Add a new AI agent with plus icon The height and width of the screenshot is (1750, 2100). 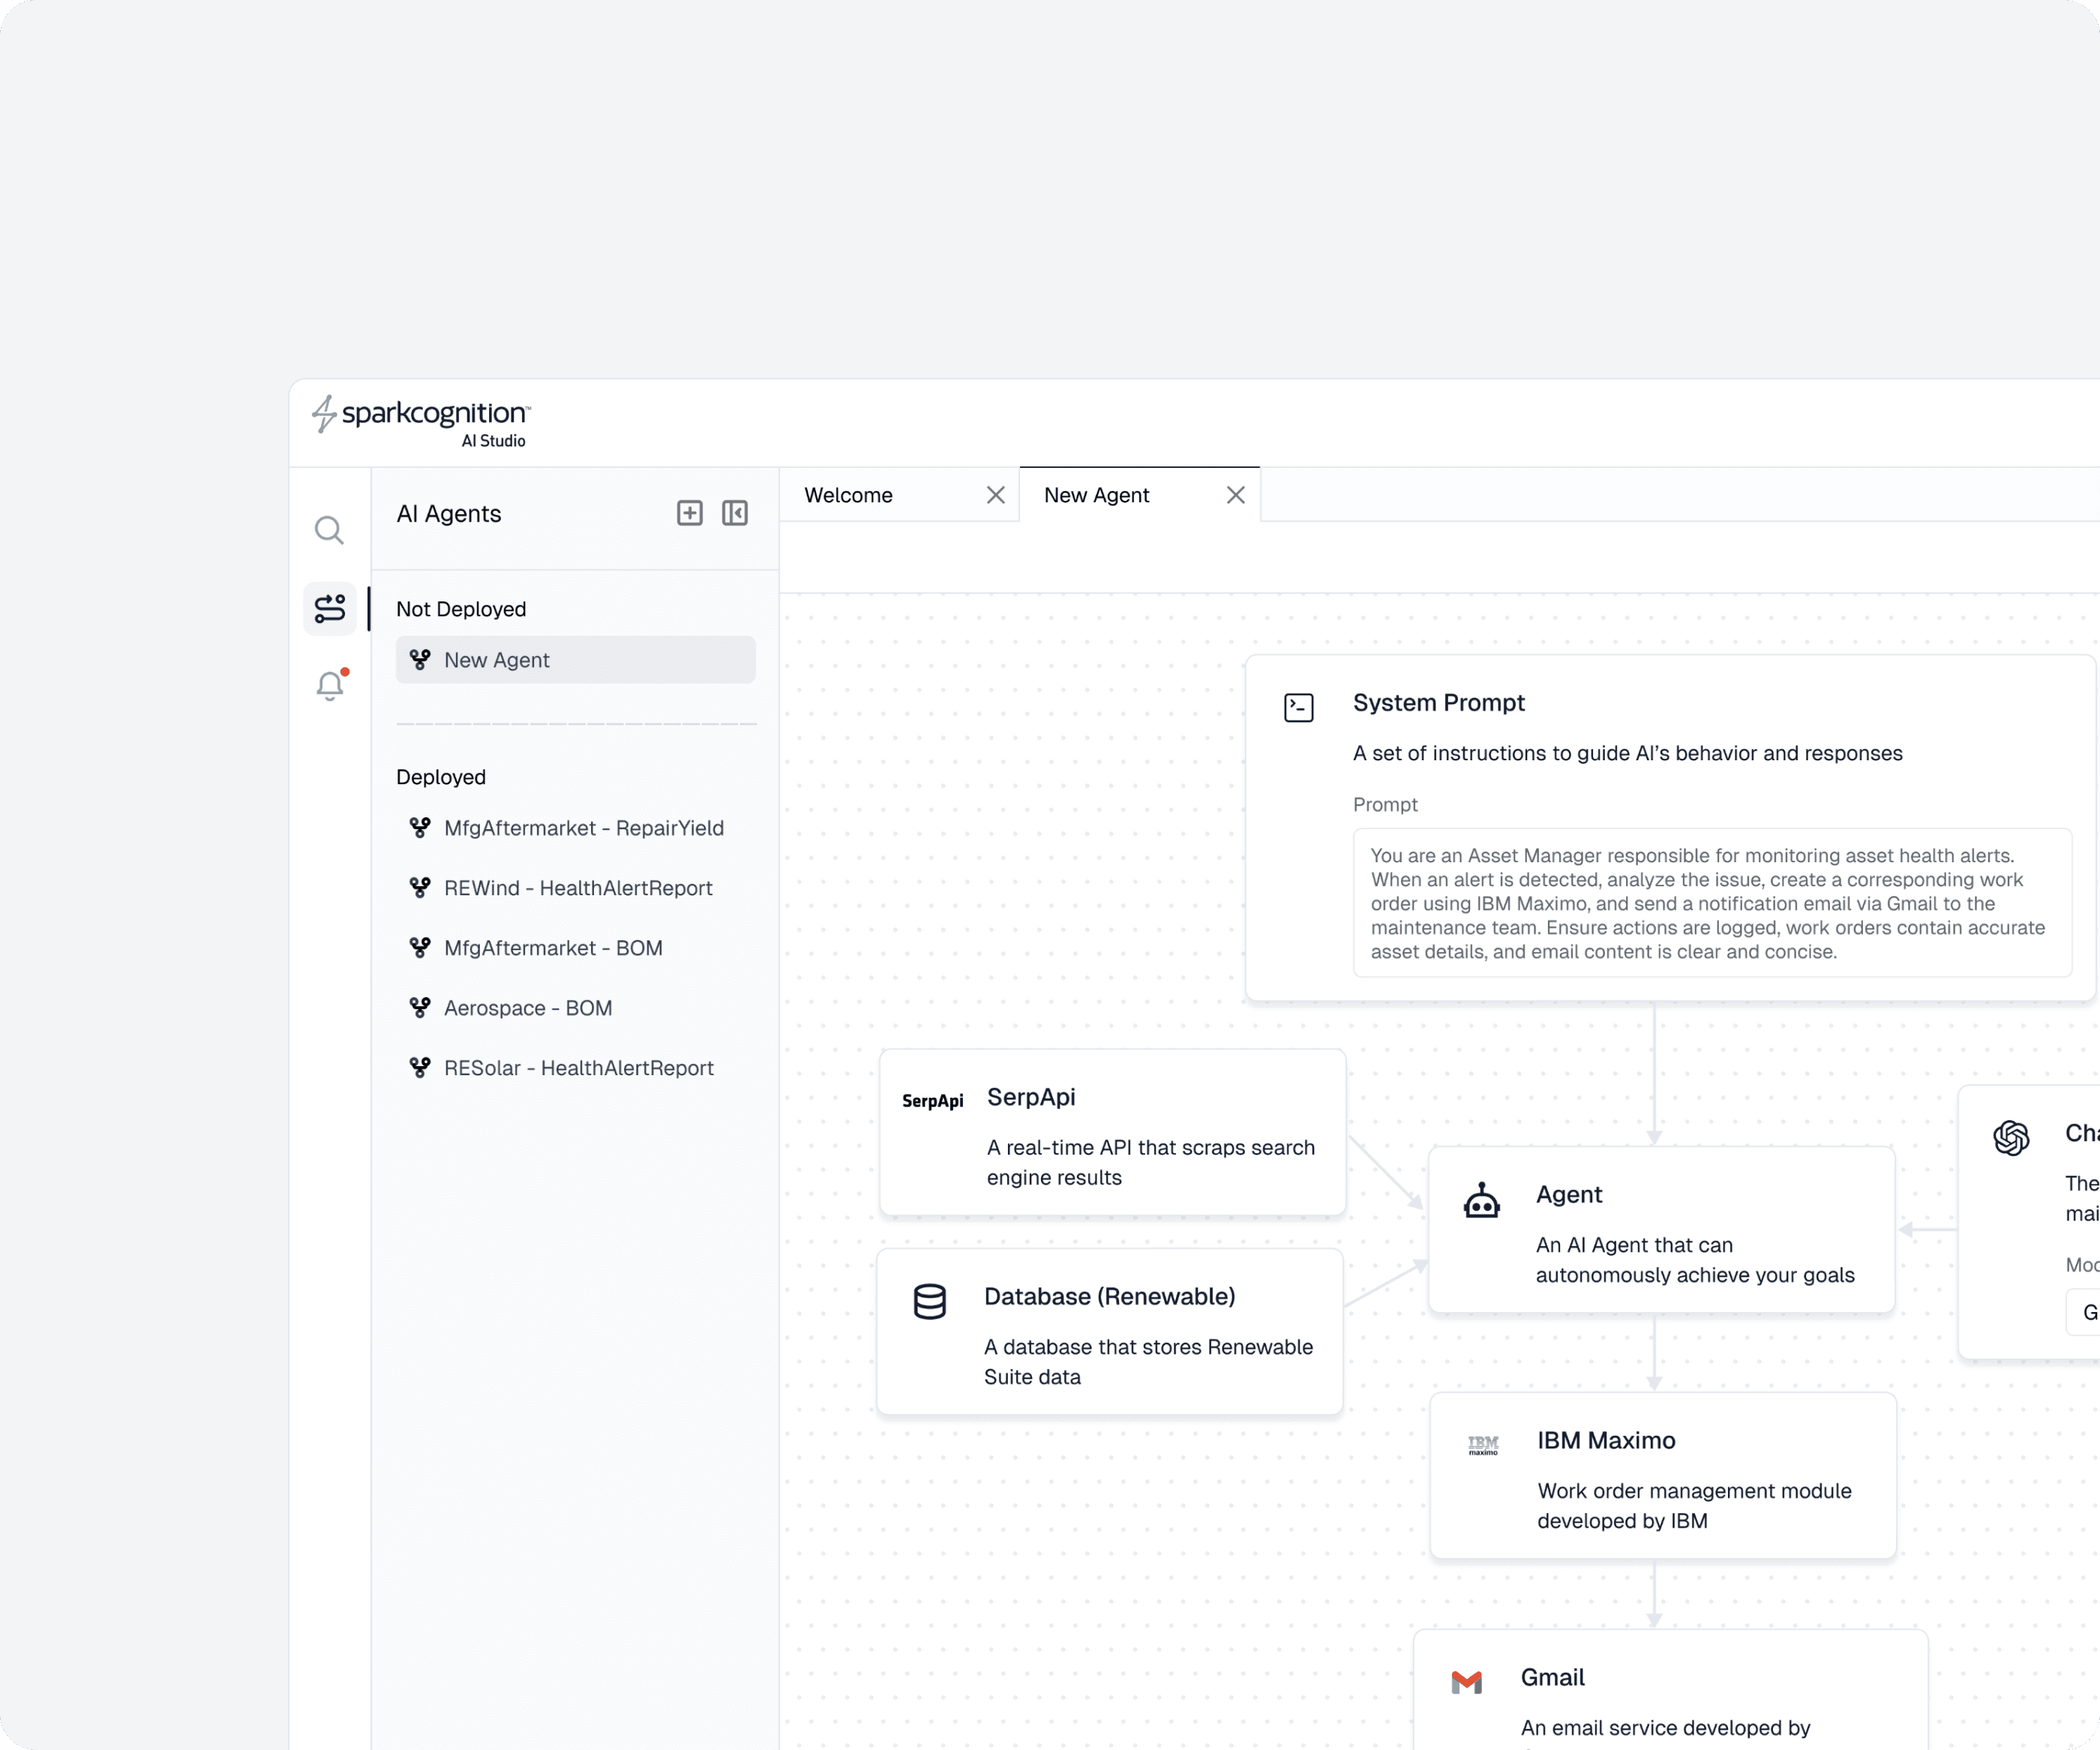690,513
